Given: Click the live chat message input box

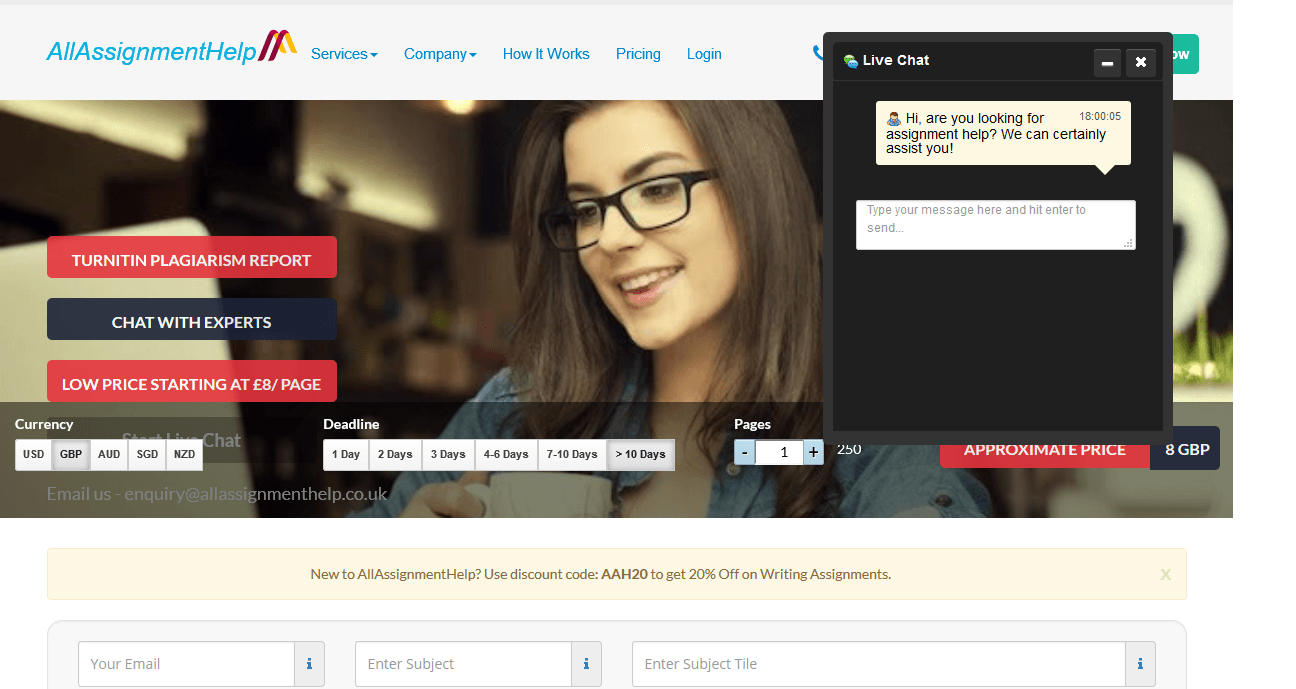Looking at the screenshot, I should pyautogui.click(x=995, y=224).
